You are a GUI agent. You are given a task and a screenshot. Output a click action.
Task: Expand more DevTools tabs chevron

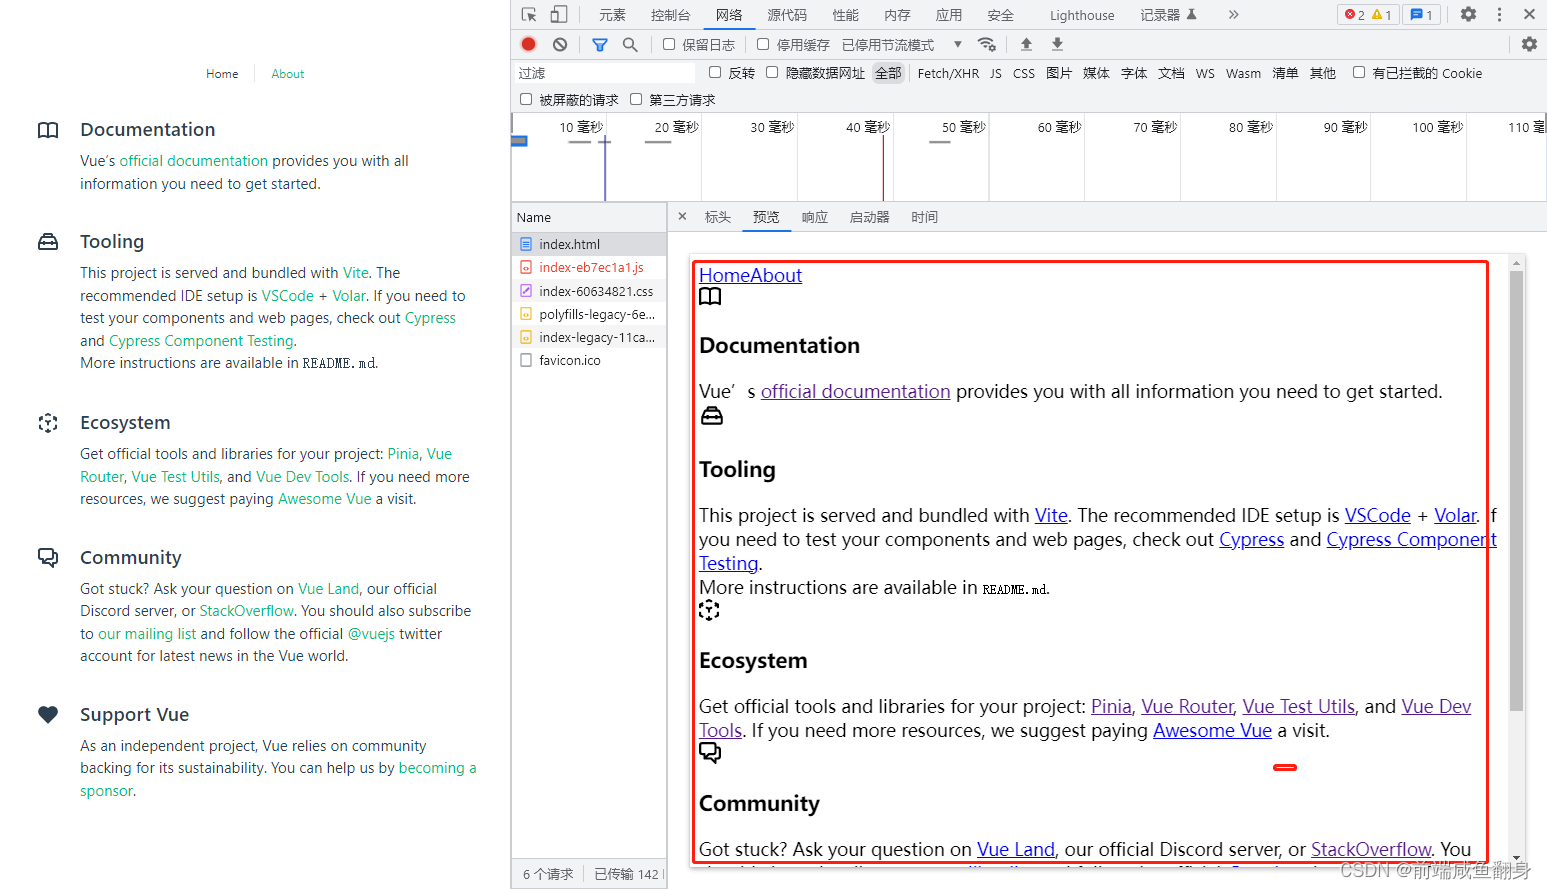[x=1233, y=14]
